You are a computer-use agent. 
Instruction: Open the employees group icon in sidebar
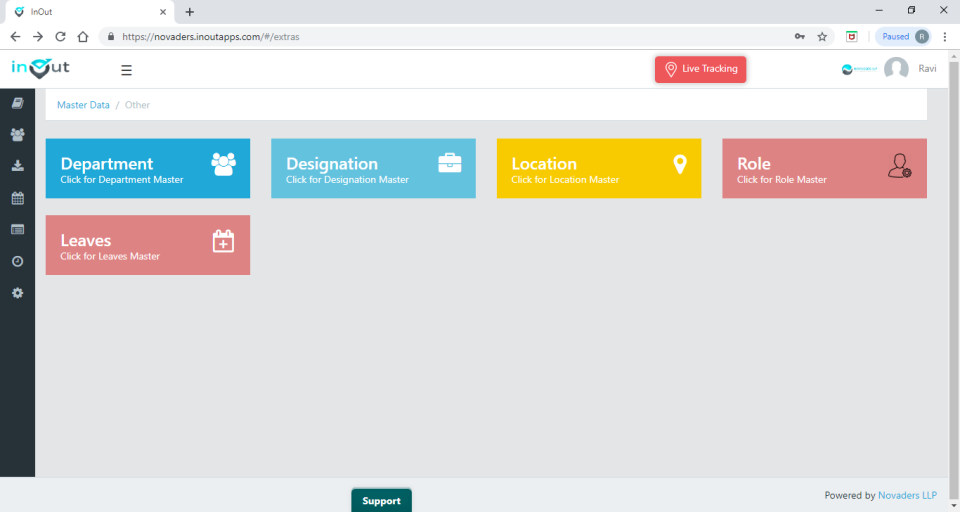point(17,135)
